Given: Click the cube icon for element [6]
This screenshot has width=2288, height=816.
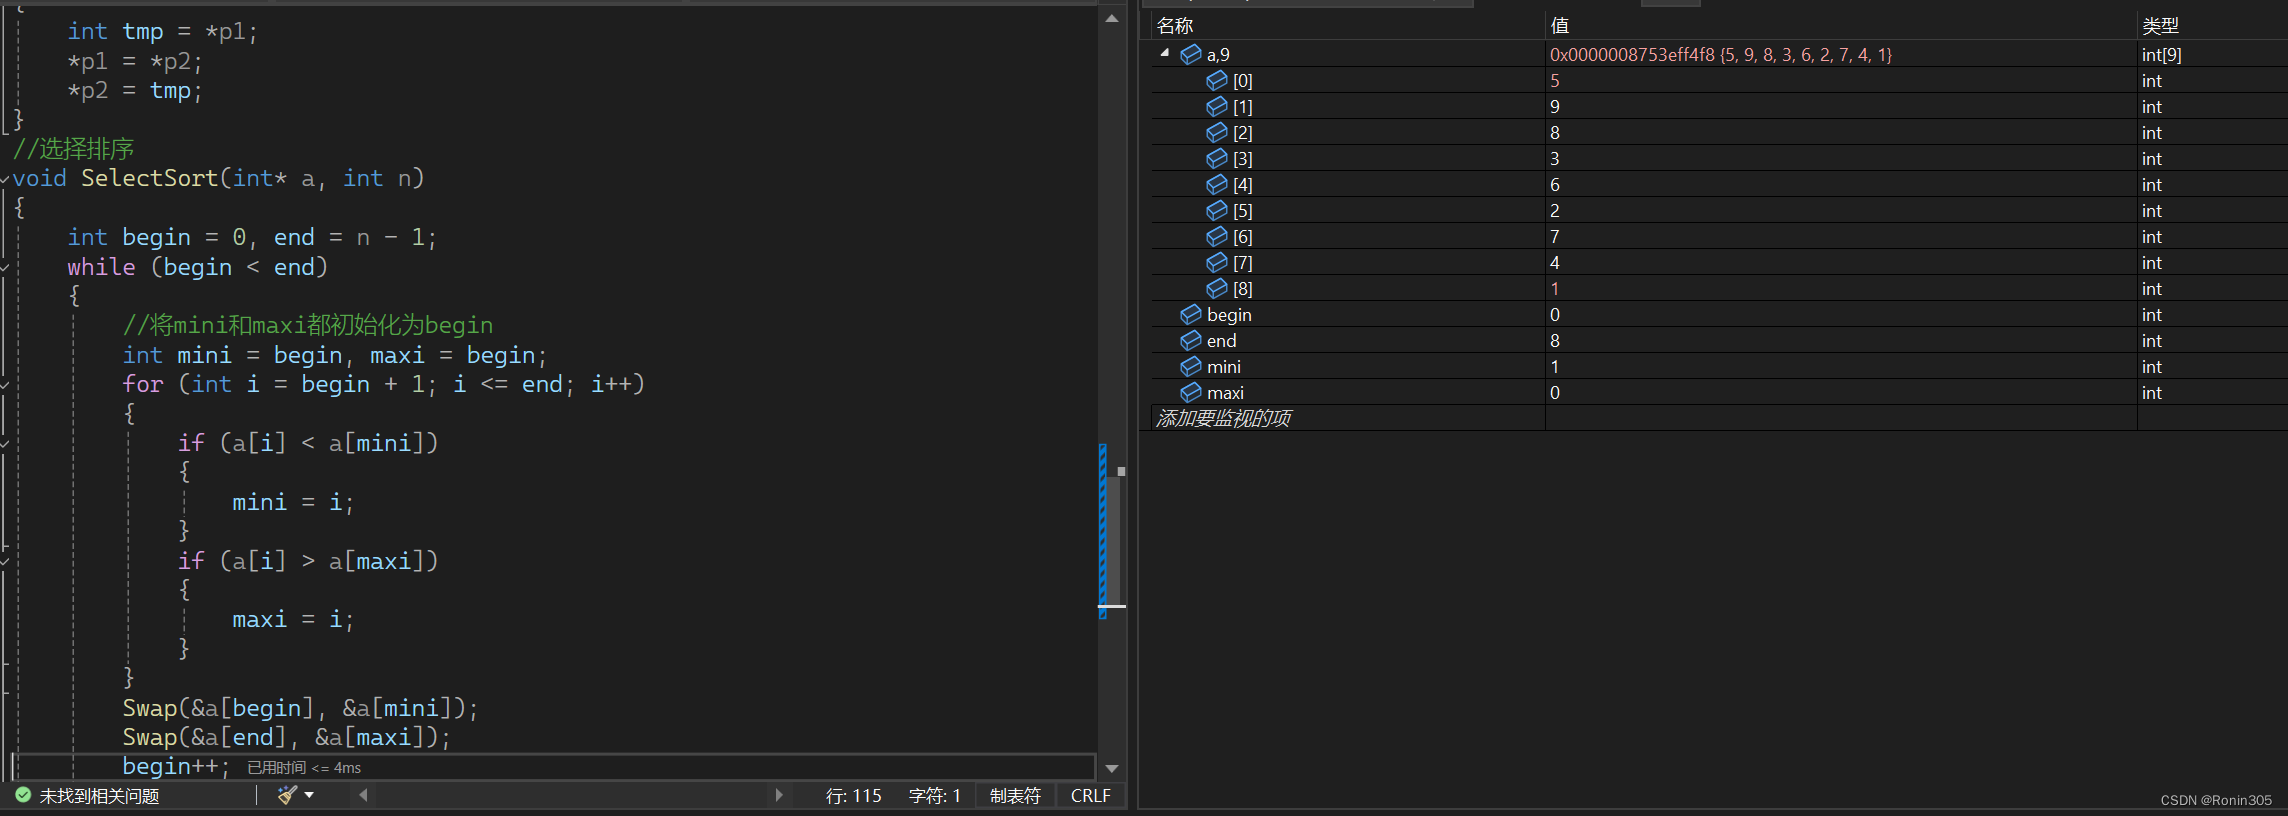Looking at the screenshot, I should pyautogui.click(x=1217, y=236).
